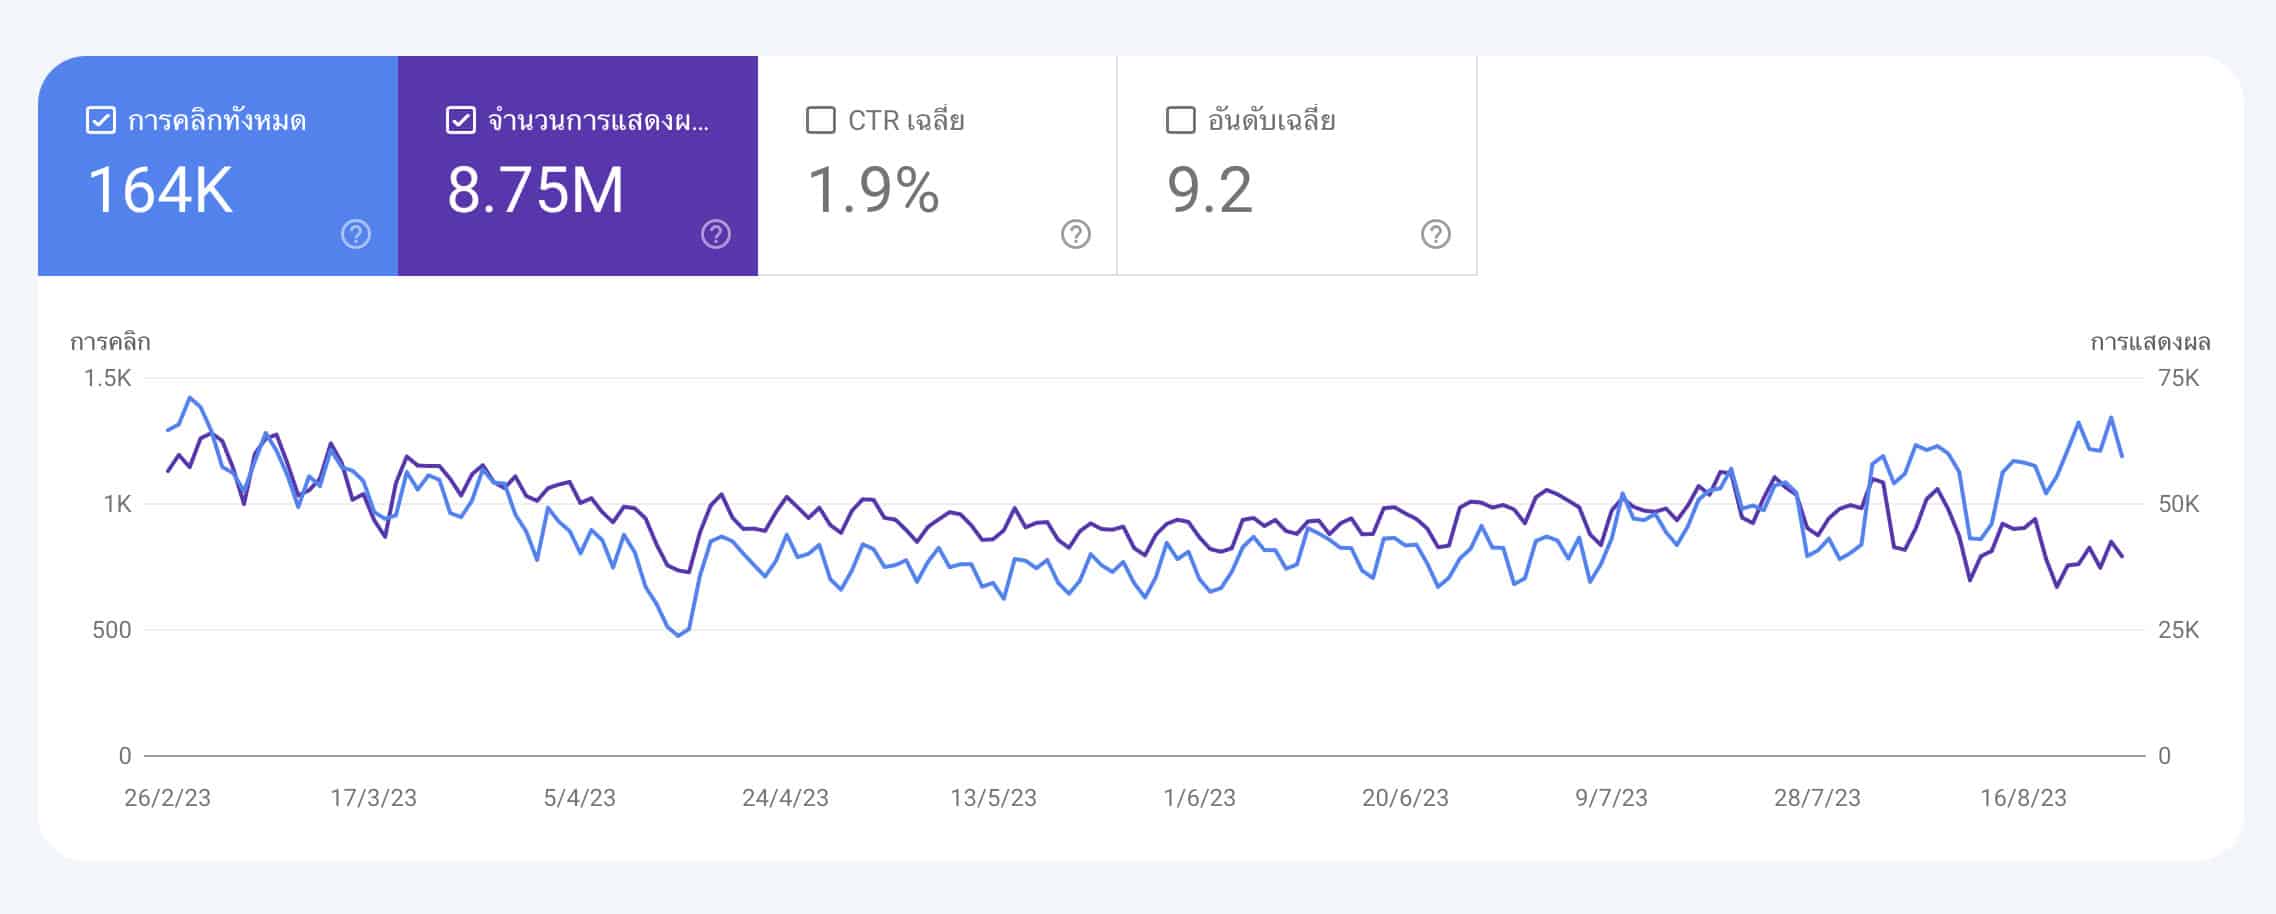
Task: Click the การคลิก left axis label
Action: (x=110, y=342)
